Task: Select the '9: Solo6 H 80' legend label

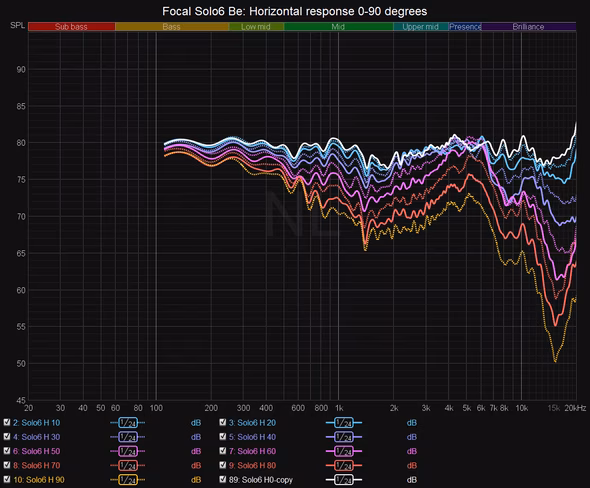Action: 252,466
